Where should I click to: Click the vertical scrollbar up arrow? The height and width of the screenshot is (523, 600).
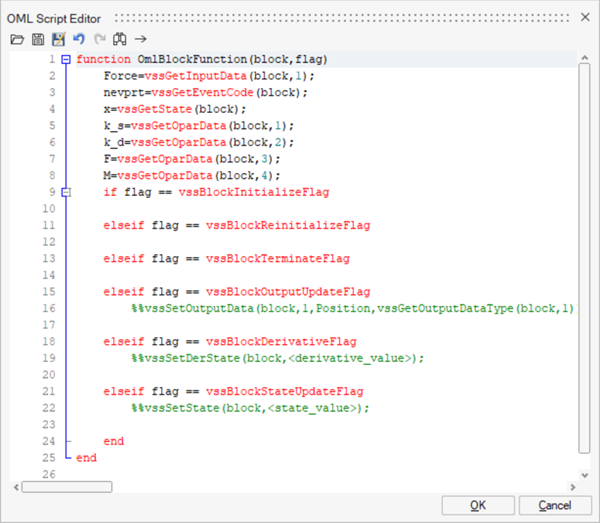coord(583,59)
